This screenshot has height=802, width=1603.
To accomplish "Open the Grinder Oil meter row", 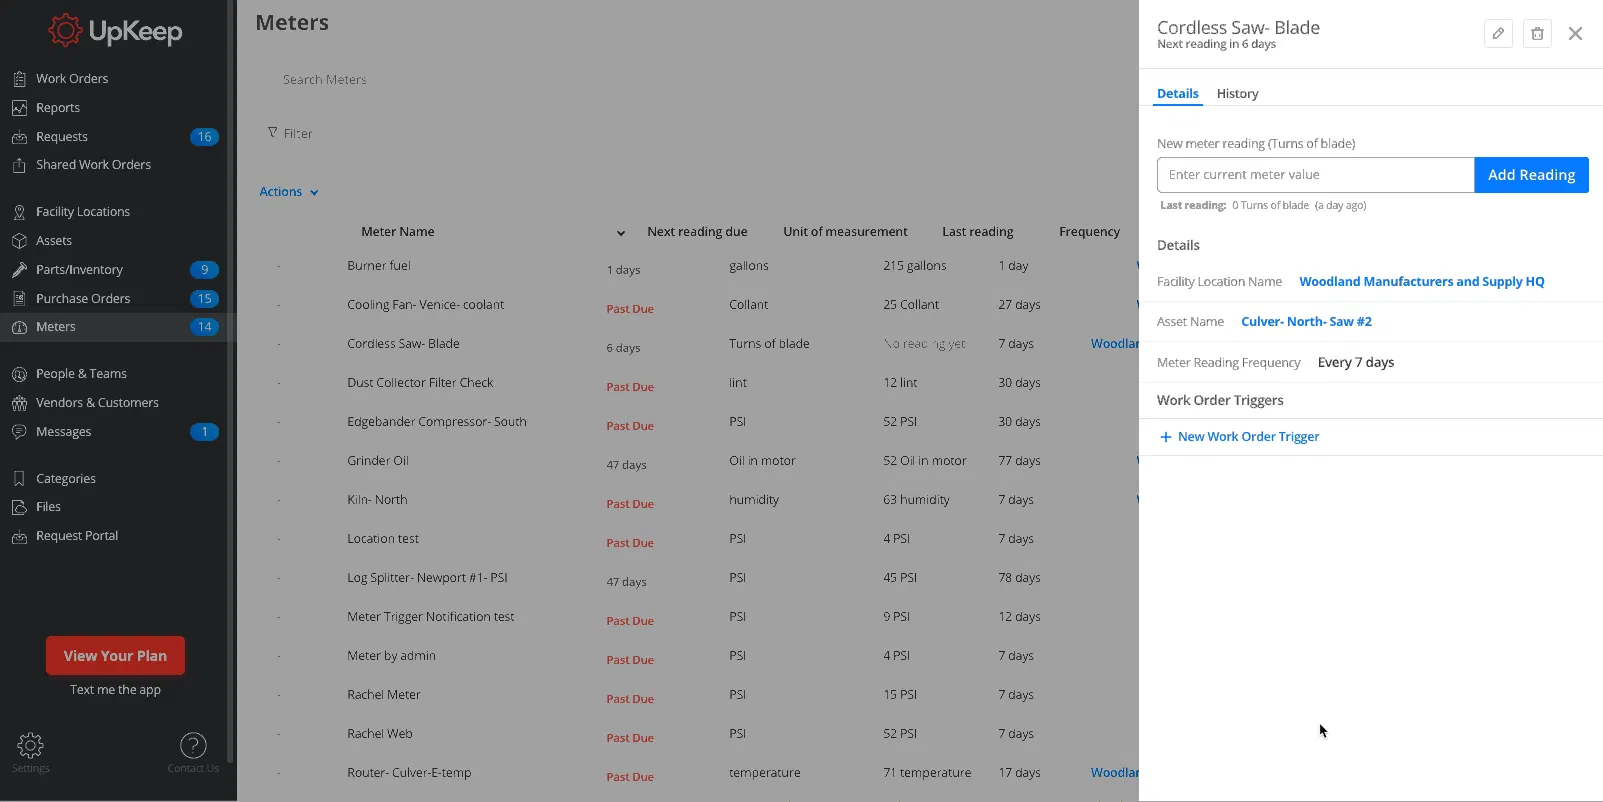I will 688,461.
